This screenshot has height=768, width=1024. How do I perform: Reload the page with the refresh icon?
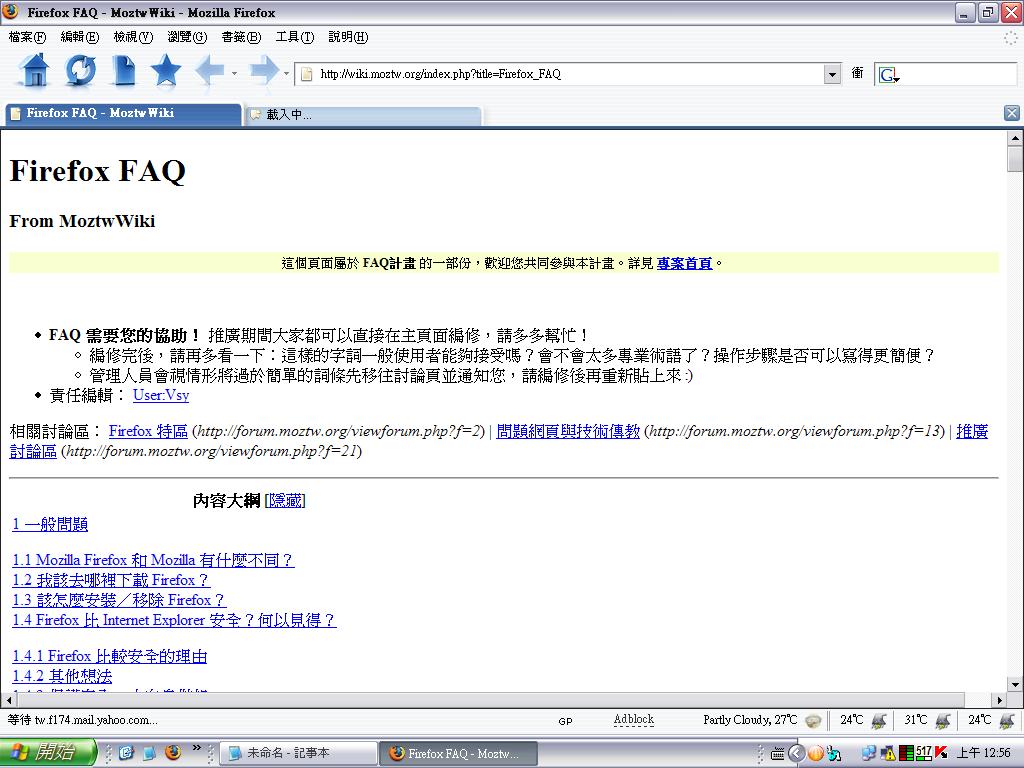(80, 71)
